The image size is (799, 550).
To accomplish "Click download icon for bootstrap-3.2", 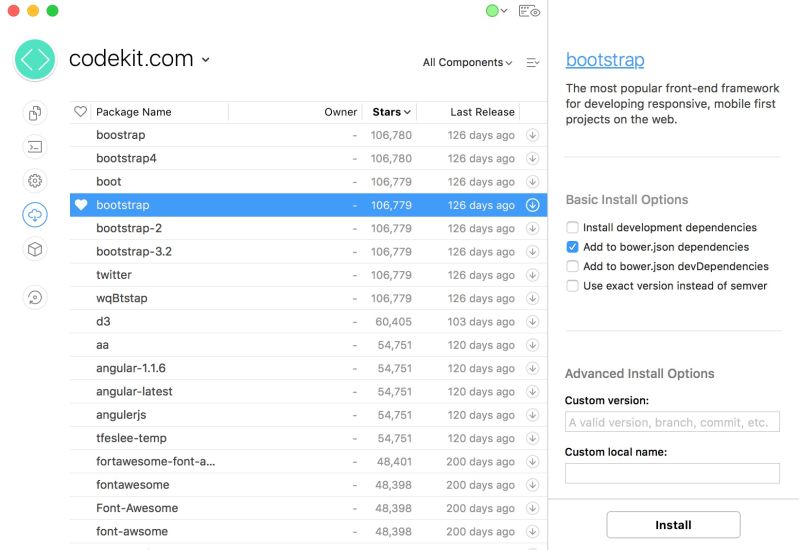I will tap(532, 252).
